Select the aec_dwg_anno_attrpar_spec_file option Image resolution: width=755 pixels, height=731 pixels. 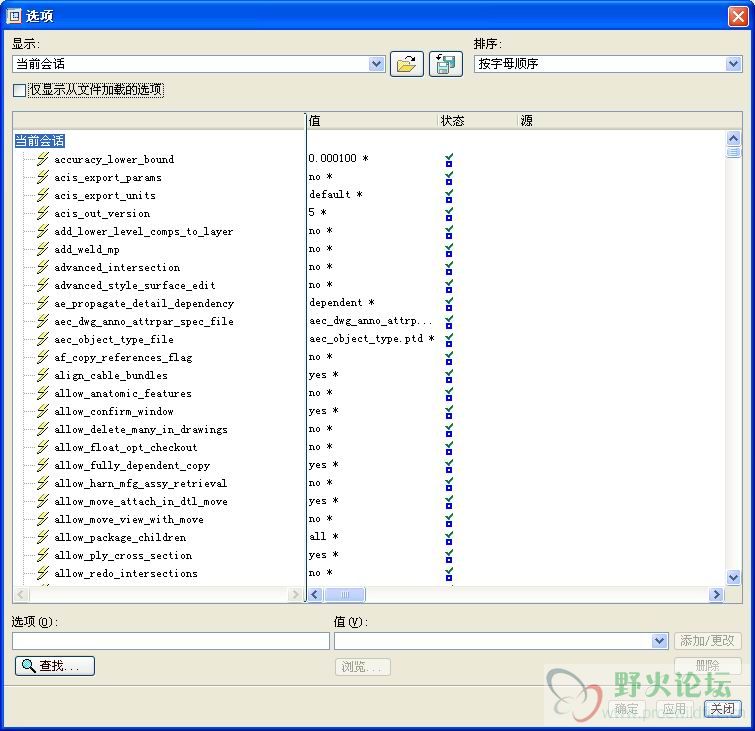pos(144,321)
